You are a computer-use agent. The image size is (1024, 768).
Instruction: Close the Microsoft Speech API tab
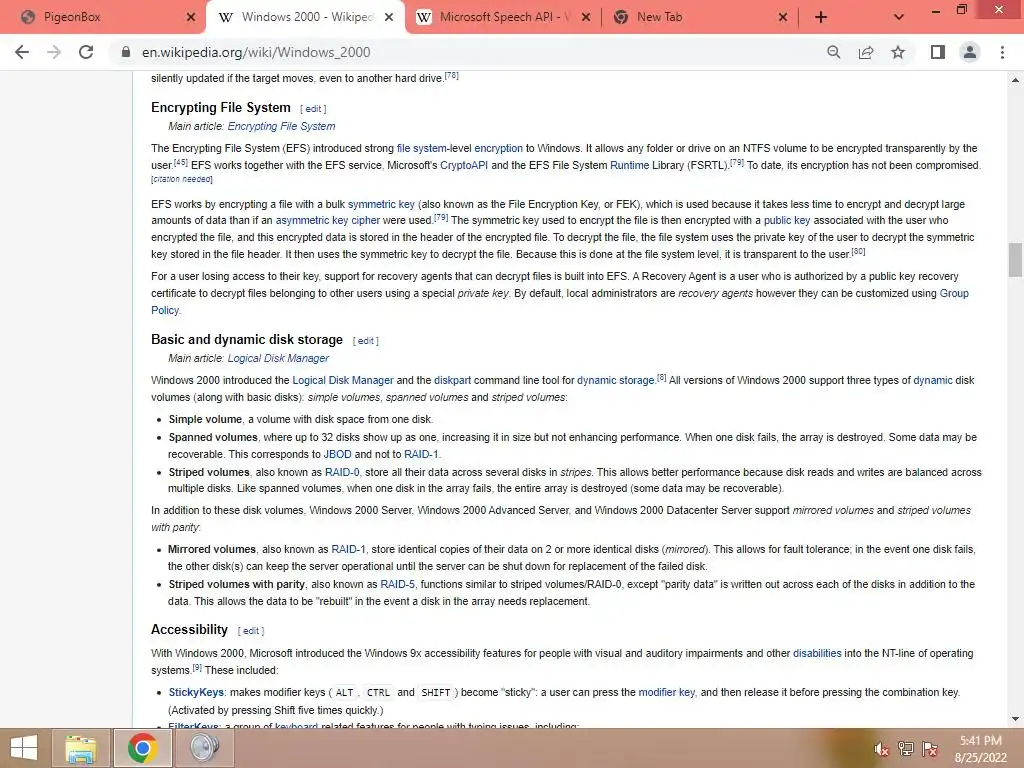[x=586, y=18]
